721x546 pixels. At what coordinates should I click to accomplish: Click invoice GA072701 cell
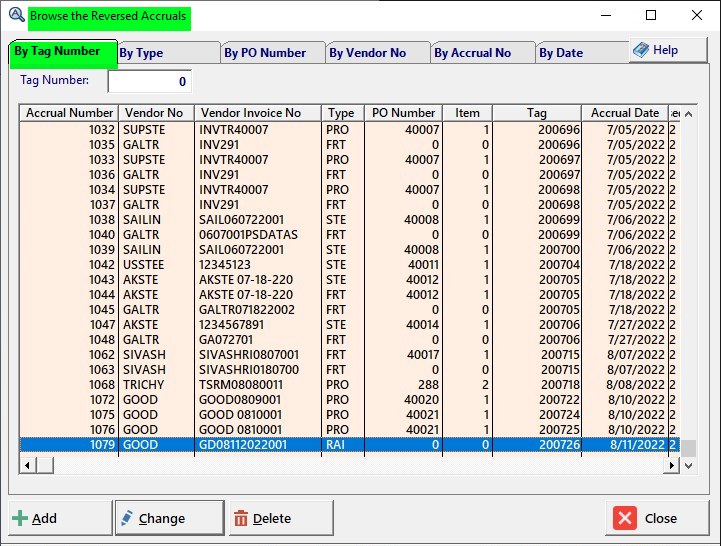tap(226, 340)
